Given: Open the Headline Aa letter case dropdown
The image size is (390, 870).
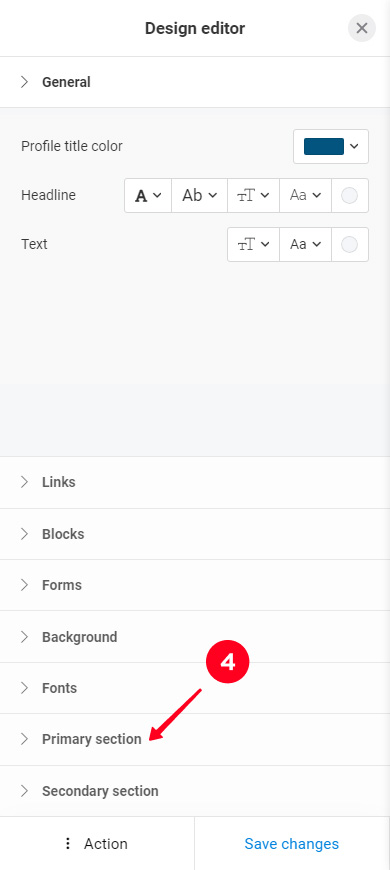Looking at the screenshot, I should [306, 195].
